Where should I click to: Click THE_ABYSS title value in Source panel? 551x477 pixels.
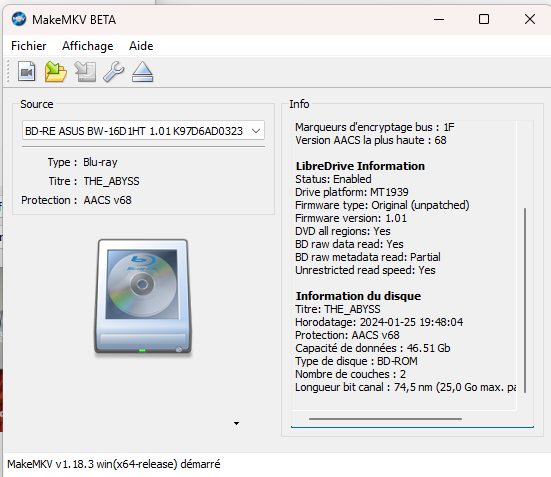click(111, 181)
